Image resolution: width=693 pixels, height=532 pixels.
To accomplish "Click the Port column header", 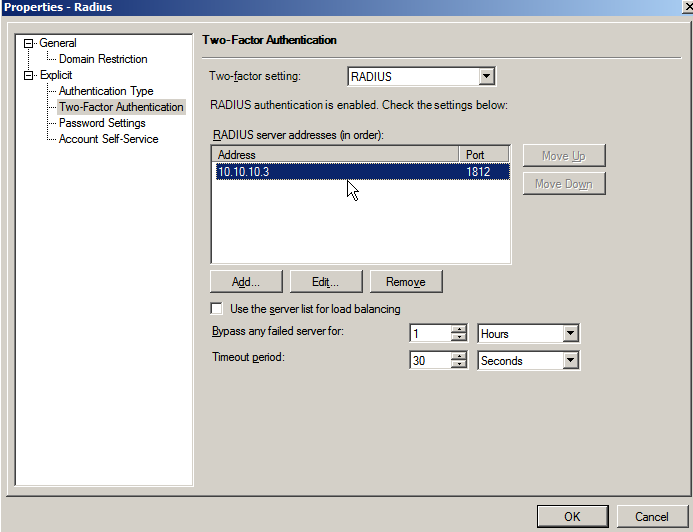I will click(x=484, y=155).
